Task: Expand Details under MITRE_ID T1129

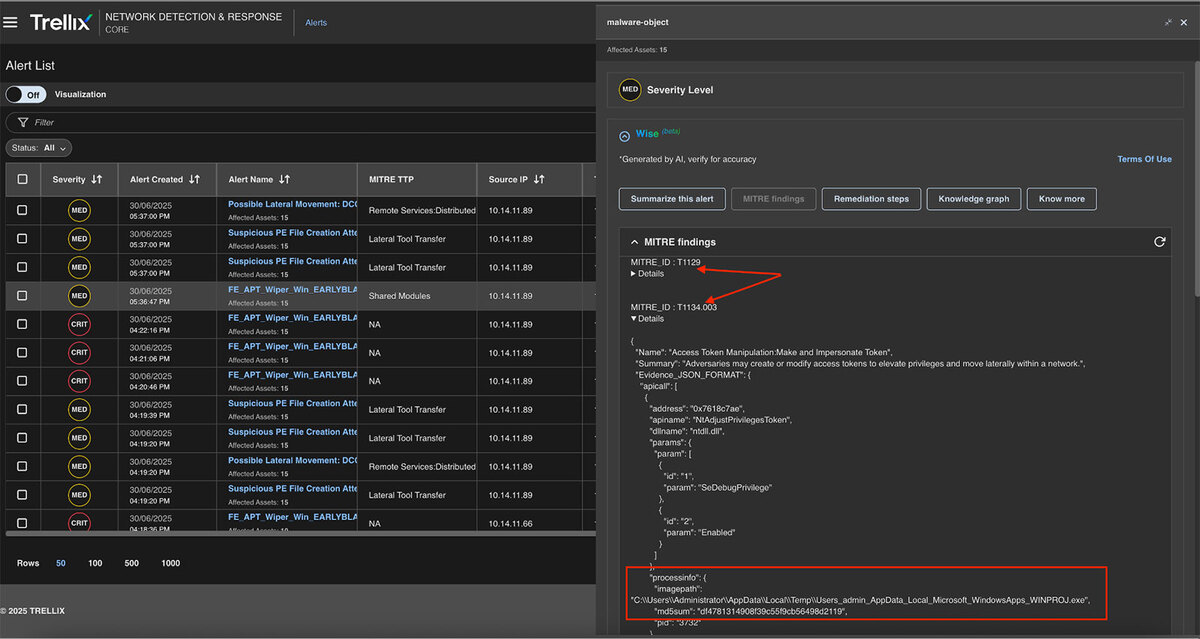Action: [x=647, y=273]
